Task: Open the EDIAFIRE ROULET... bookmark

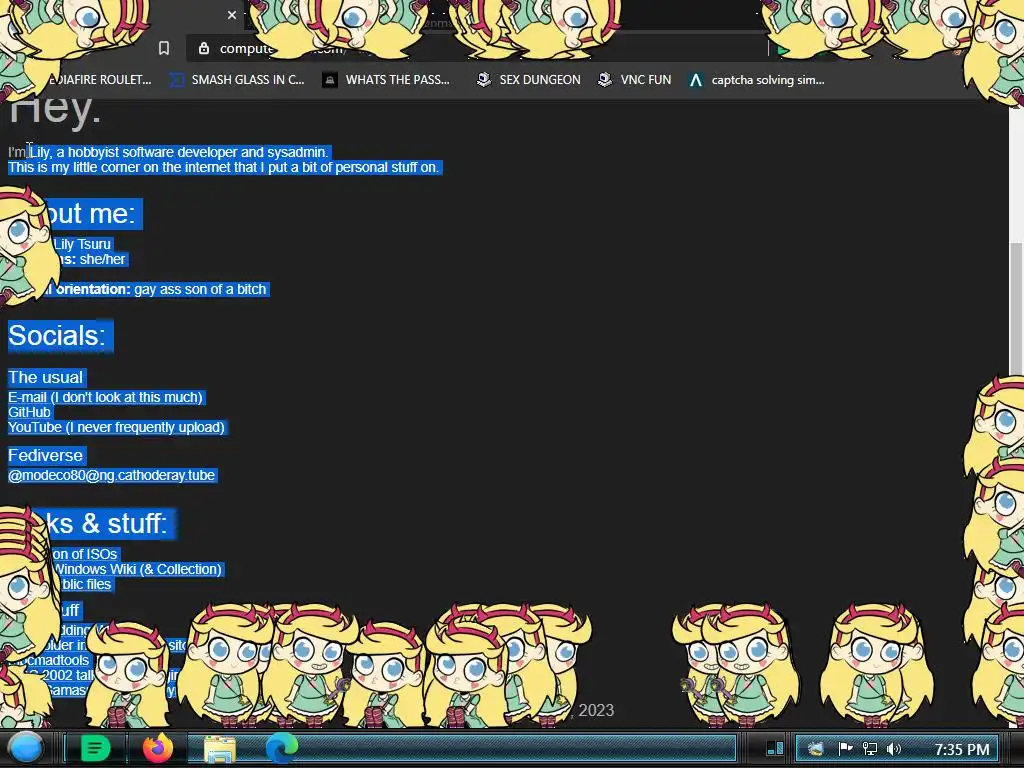Action: [101, 80]
